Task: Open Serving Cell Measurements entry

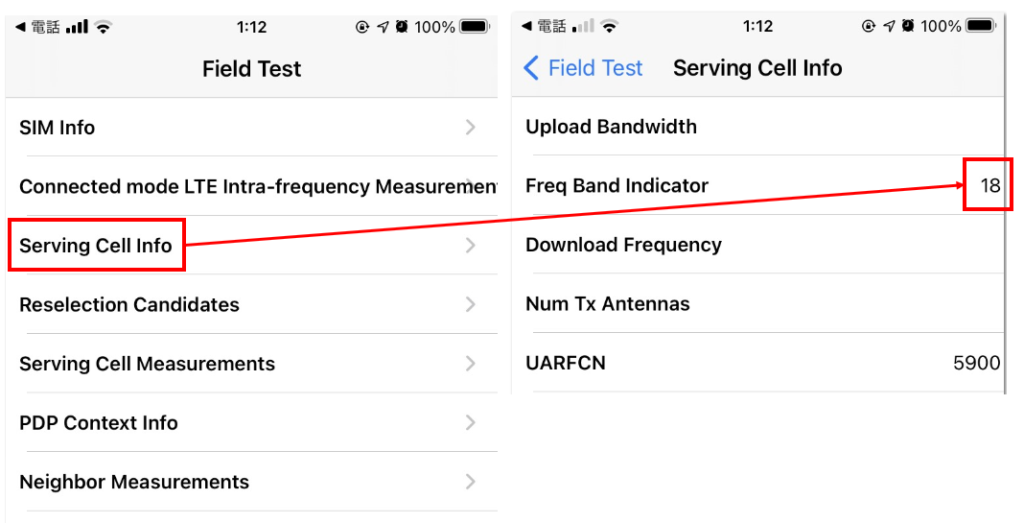Action: [x=251, y=364]
